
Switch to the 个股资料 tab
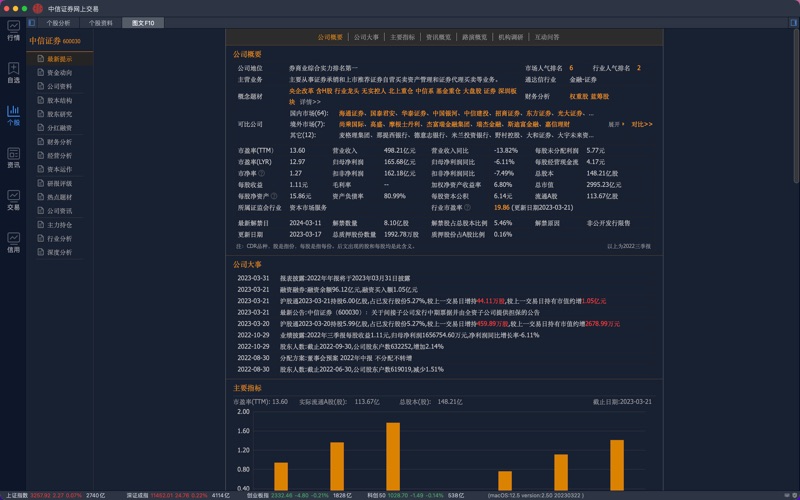pos(101,22)
